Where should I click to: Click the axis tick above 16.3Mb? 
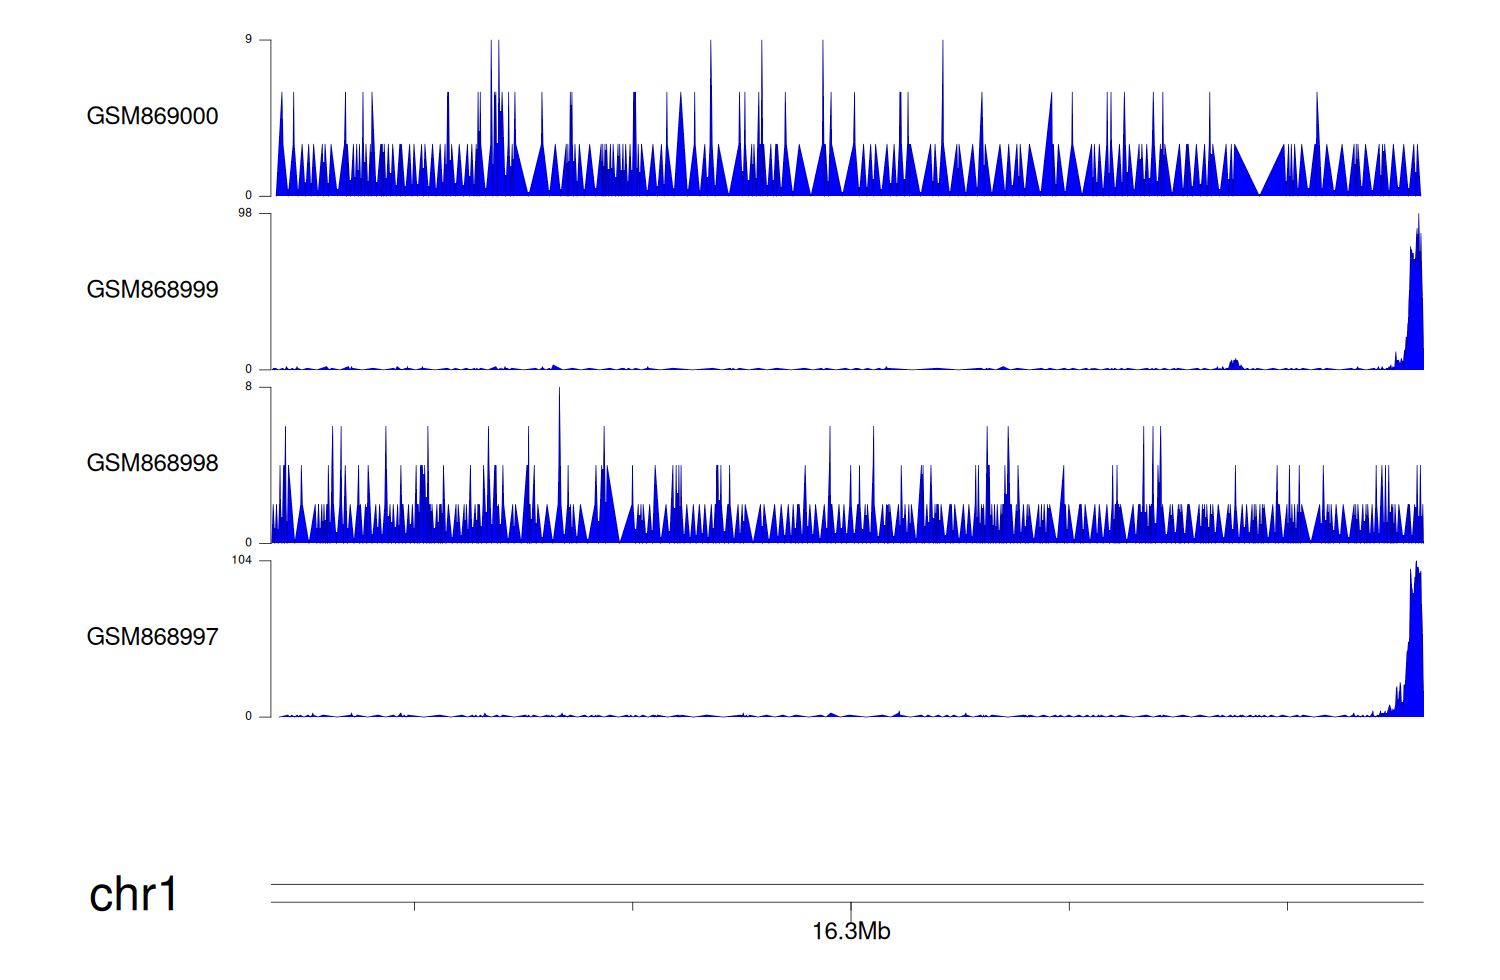pyautogui.click(x=851, y=907)
